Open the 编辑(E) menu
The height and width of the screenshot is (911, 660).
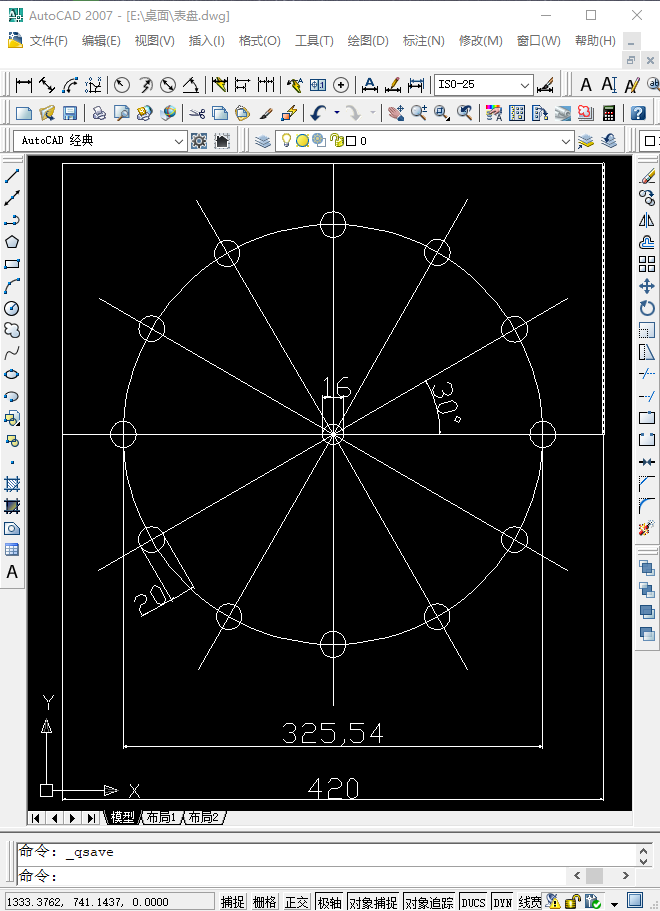(101, 41)
